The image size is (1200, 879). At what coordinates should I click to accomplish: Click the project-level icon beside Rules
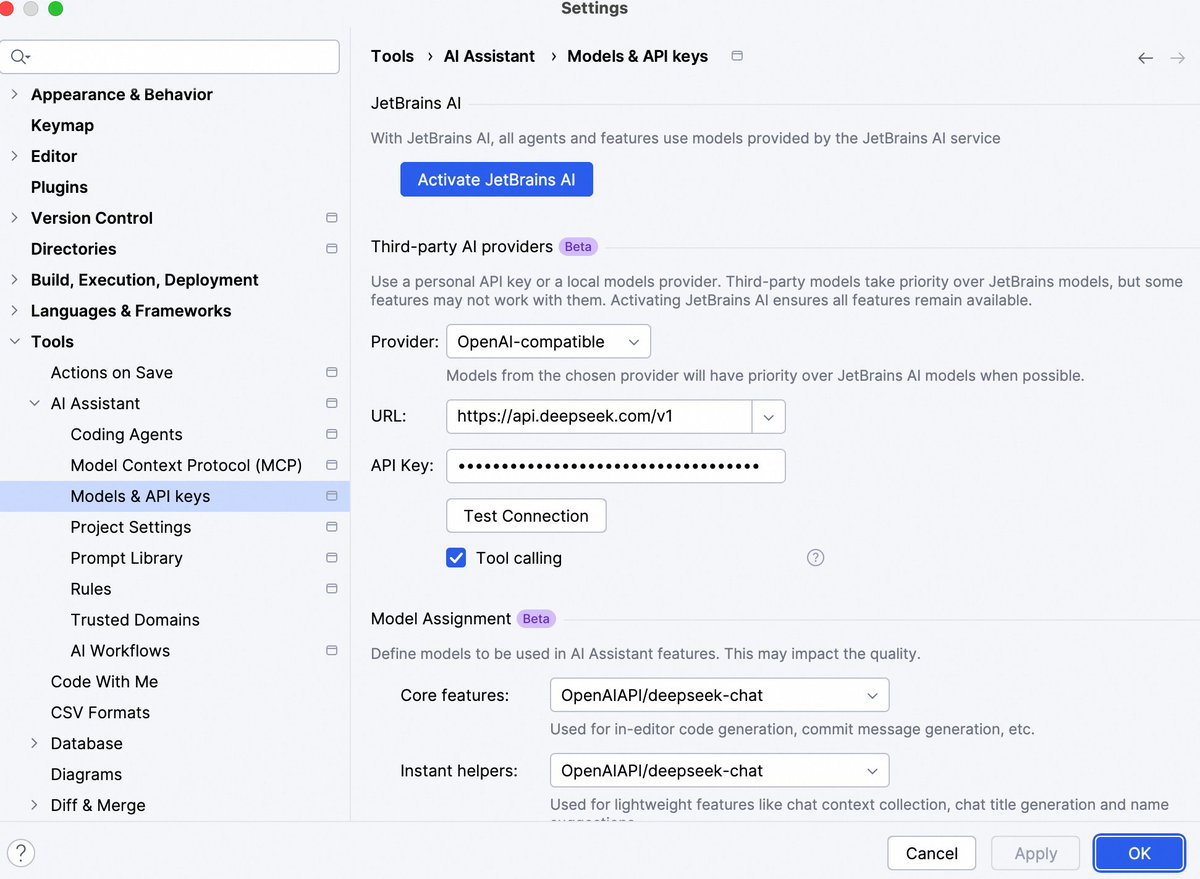[332, 589]
